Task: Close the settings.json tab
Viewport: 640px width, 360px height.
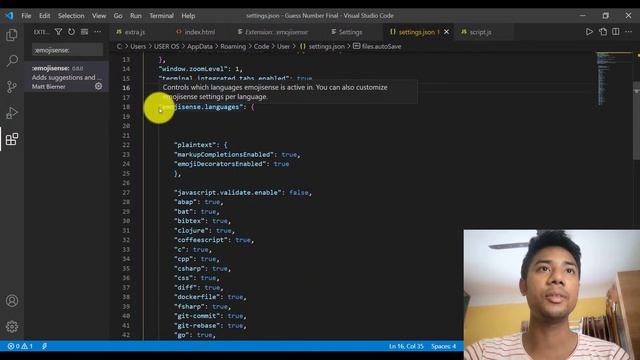Action: coord(447,32)
